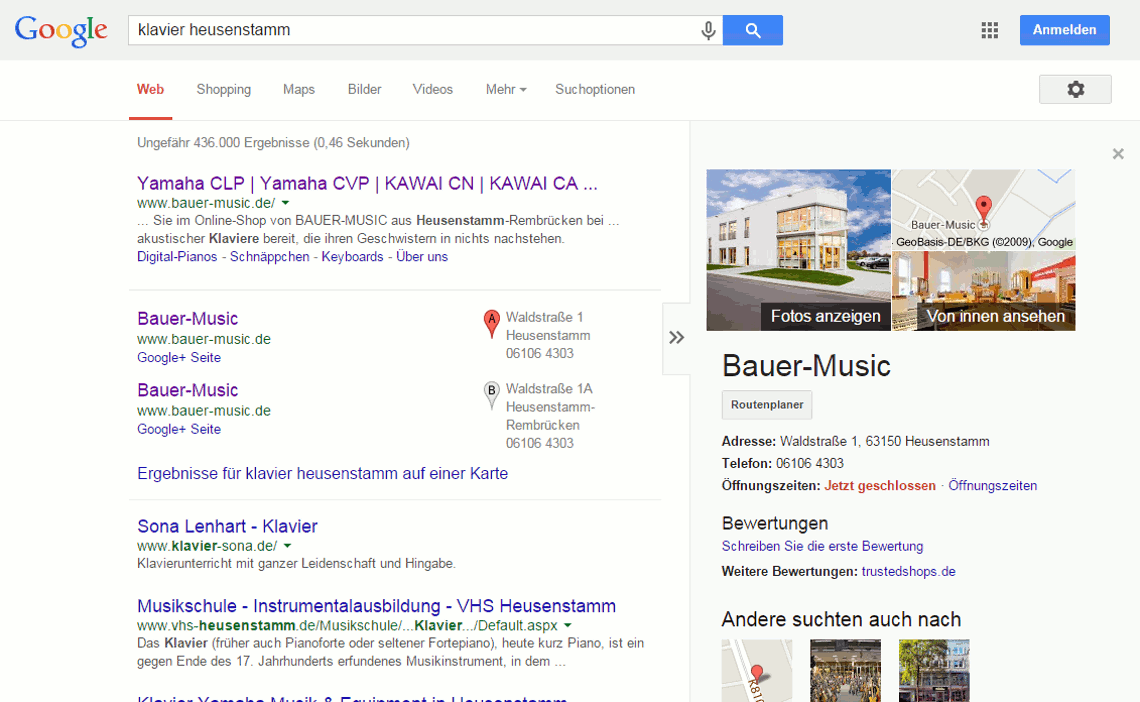Close the Bauer-Music info panel
The width and height of the screenshot is (1140, 702).
pyautogui.click(x=1118, y=154)
